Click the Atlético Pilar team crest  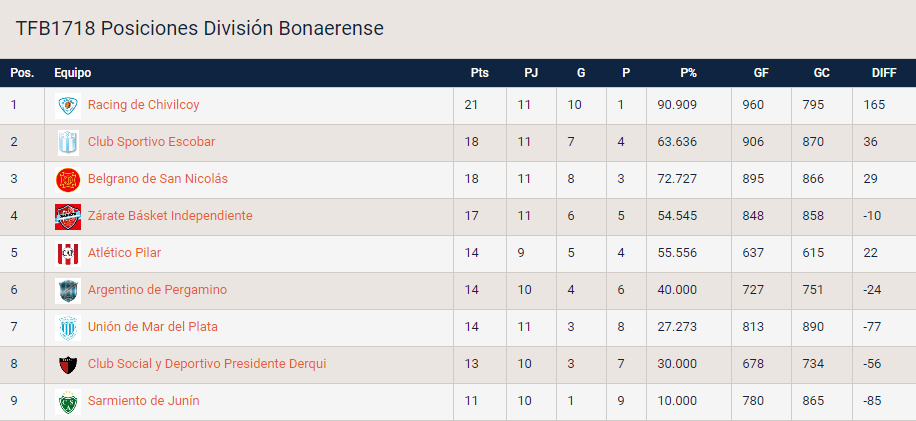68,253
